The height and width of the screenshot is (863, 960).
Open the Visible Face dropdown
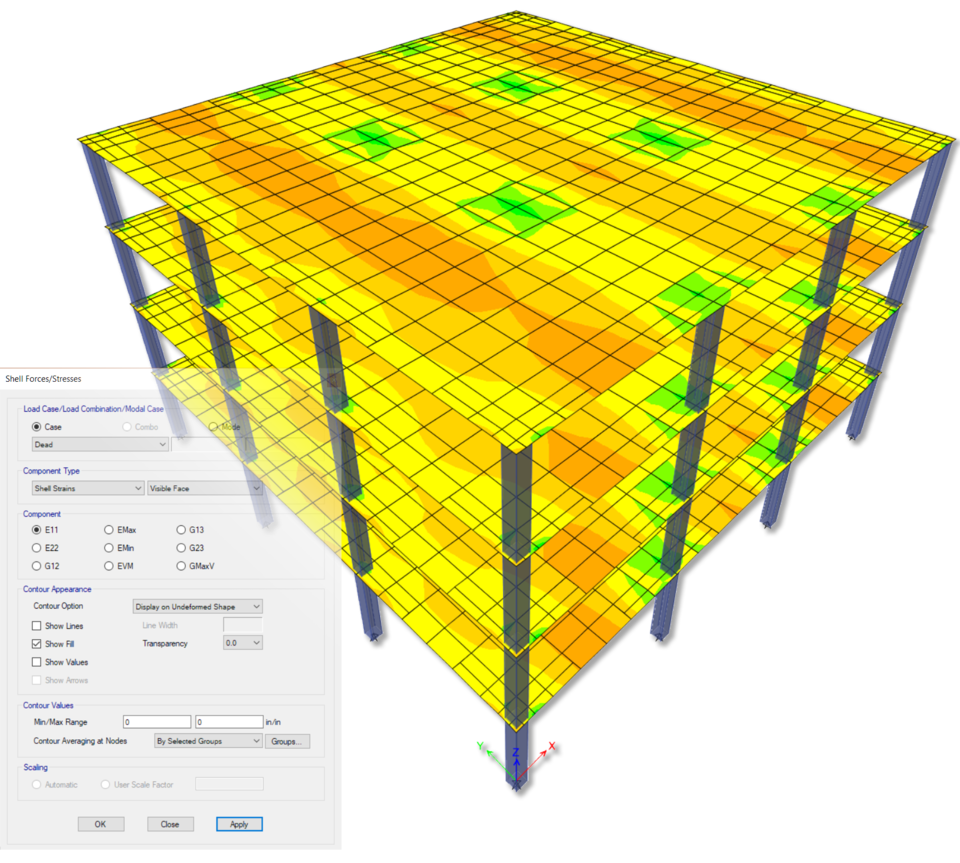(x=205, y=488)
